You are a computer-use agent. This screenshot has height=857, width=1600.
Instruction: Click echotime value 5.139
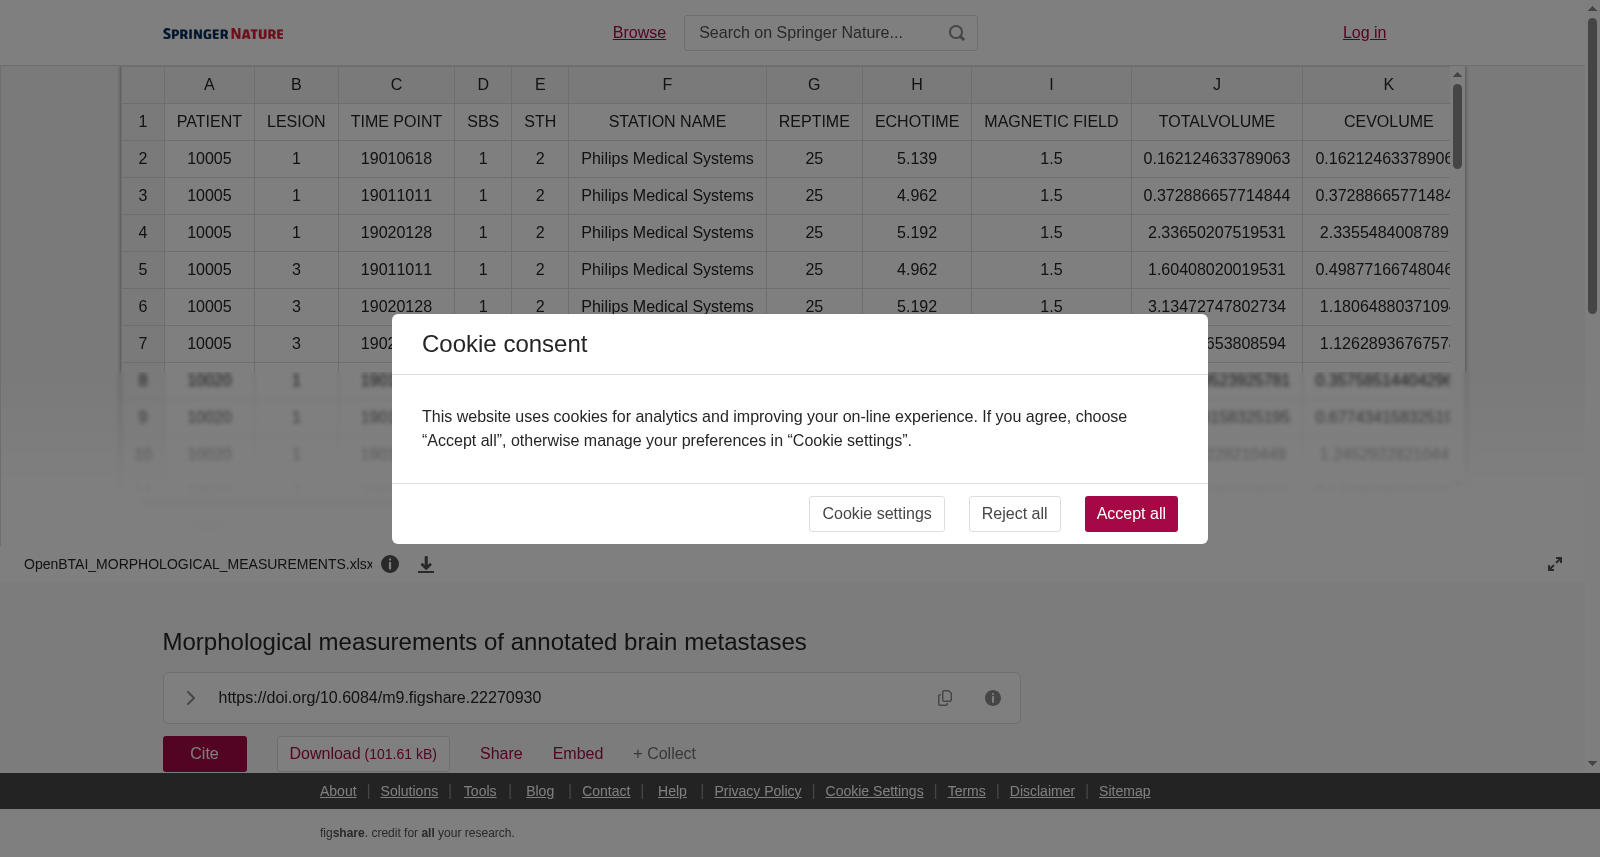click(x=917, y=159)
